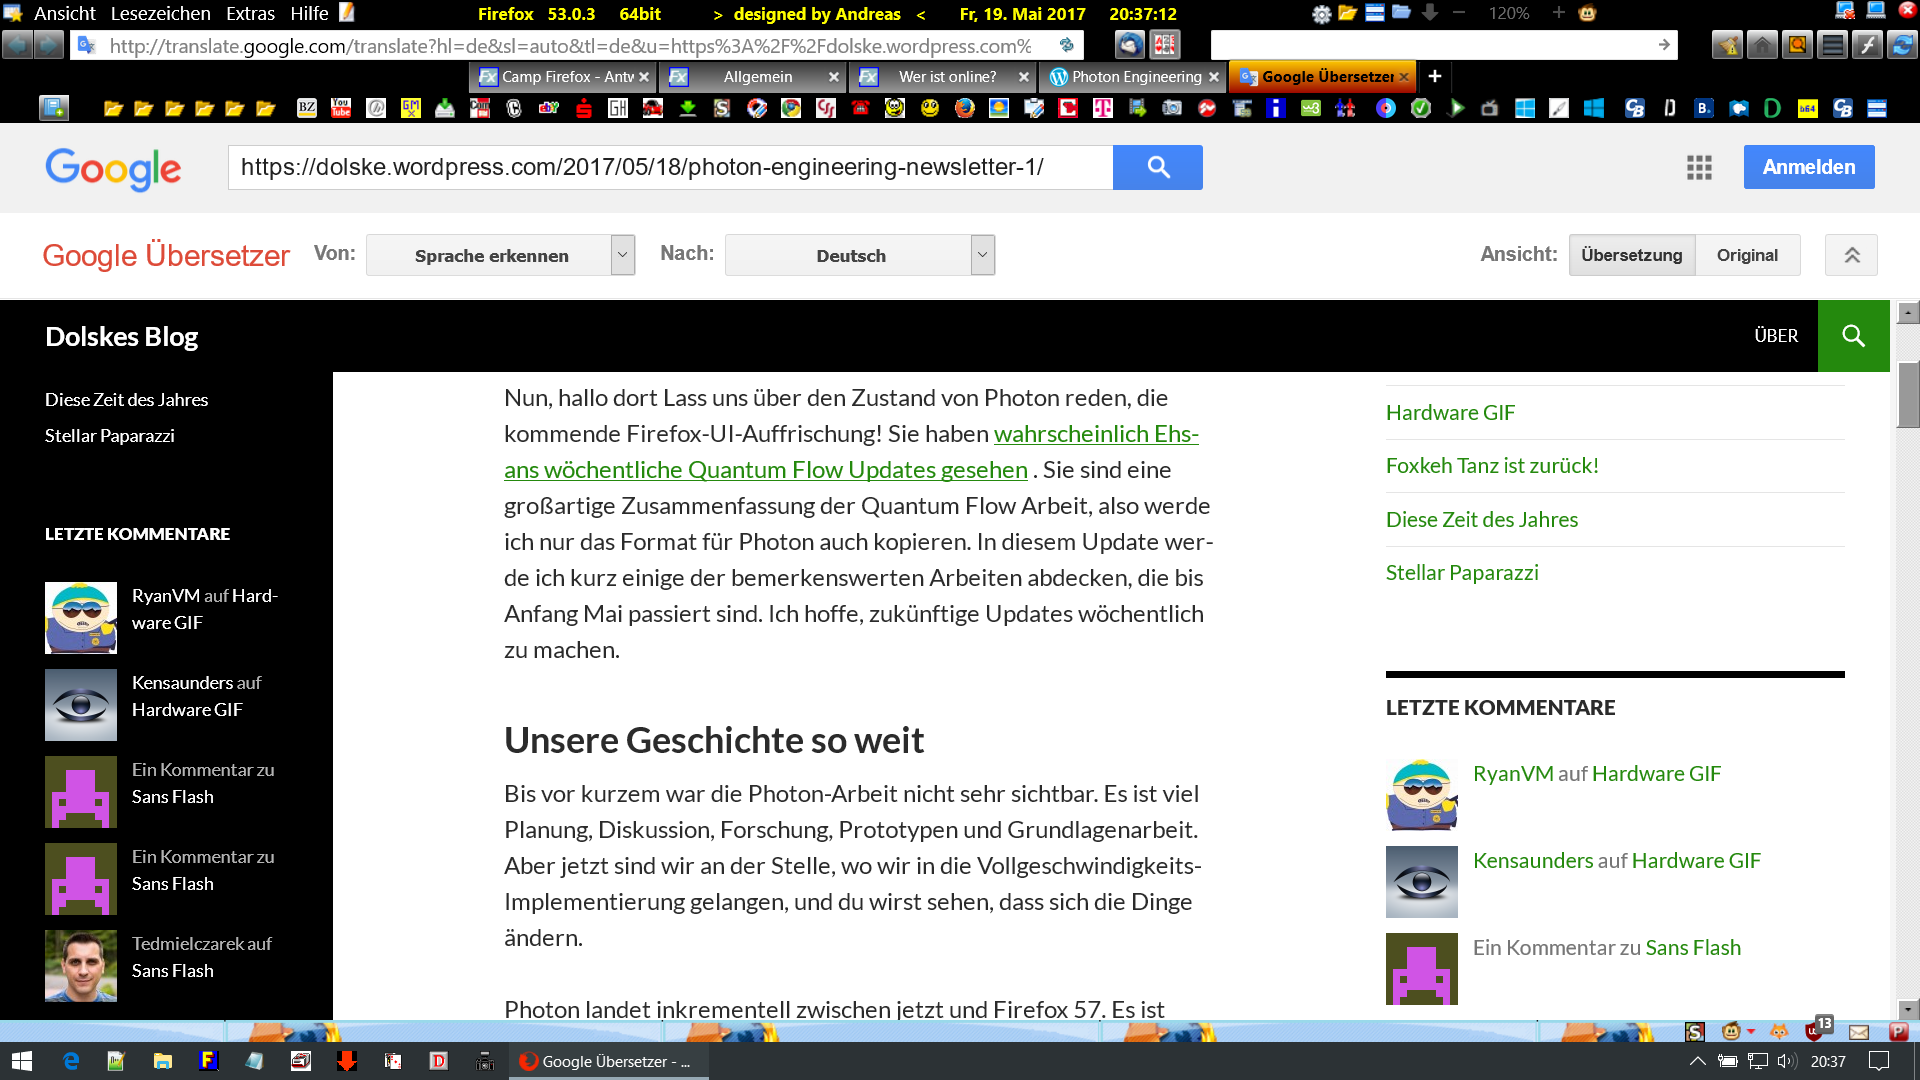Click the uBlock Origin shield icon
Image resolution: width=1920 pixels, height=1080 pixels.
point(1813,1031)
